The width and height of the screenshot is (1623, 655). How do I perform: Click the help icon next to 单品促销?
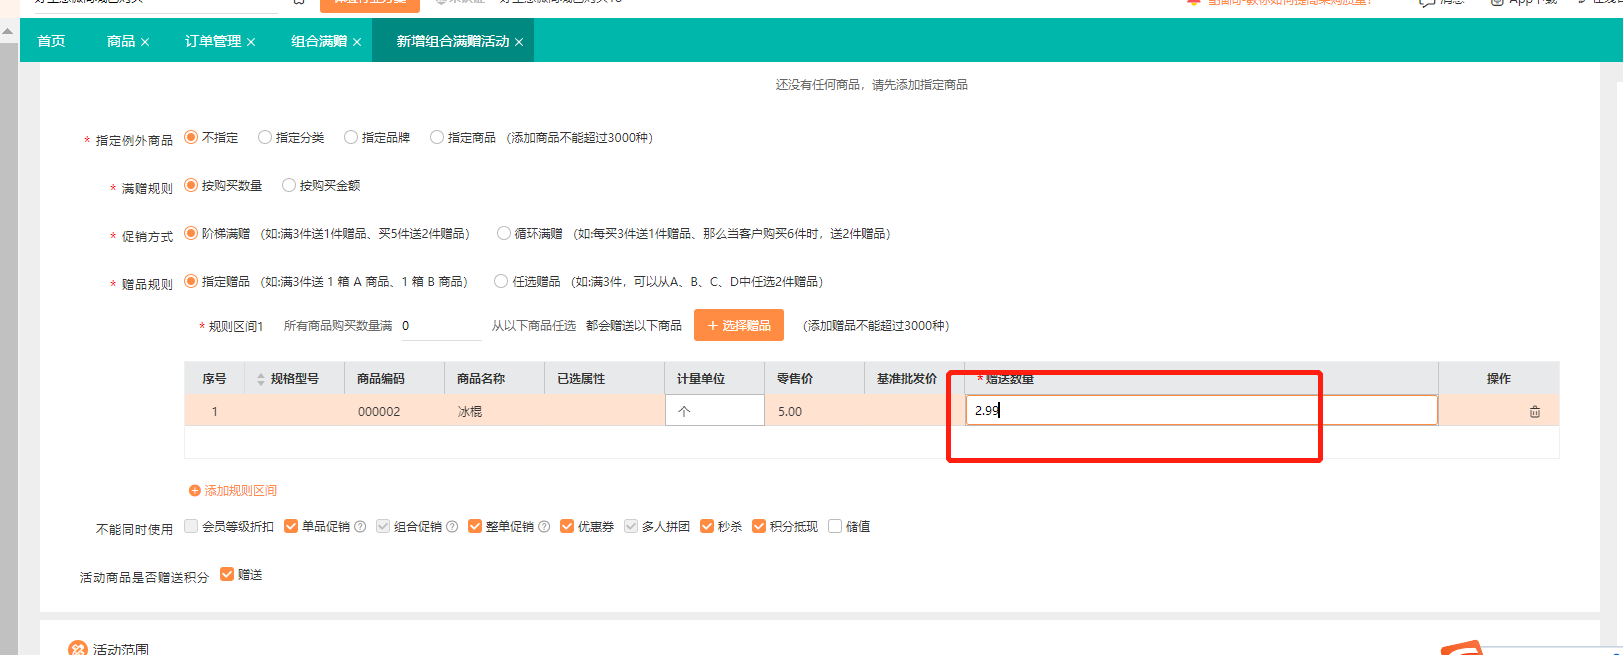click(x=360, y=527)
